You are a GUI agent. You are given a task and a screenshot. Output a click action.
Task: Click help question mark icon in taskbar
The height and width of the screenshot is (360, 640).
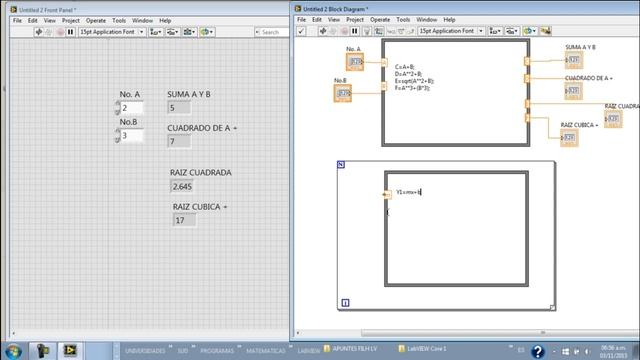[538, 351]
